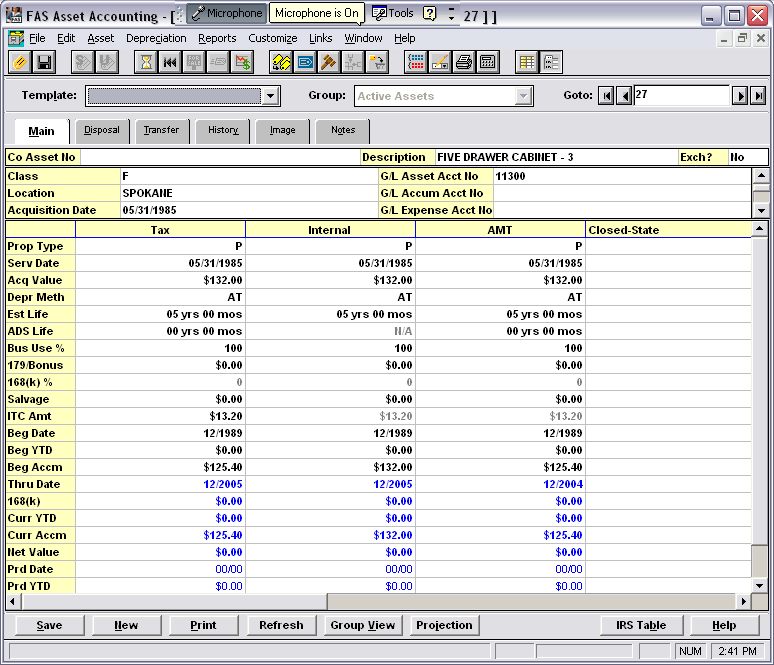Click the rewind-to-first toolbar icon
Viewport: 774px width, 665px height.
170,62
